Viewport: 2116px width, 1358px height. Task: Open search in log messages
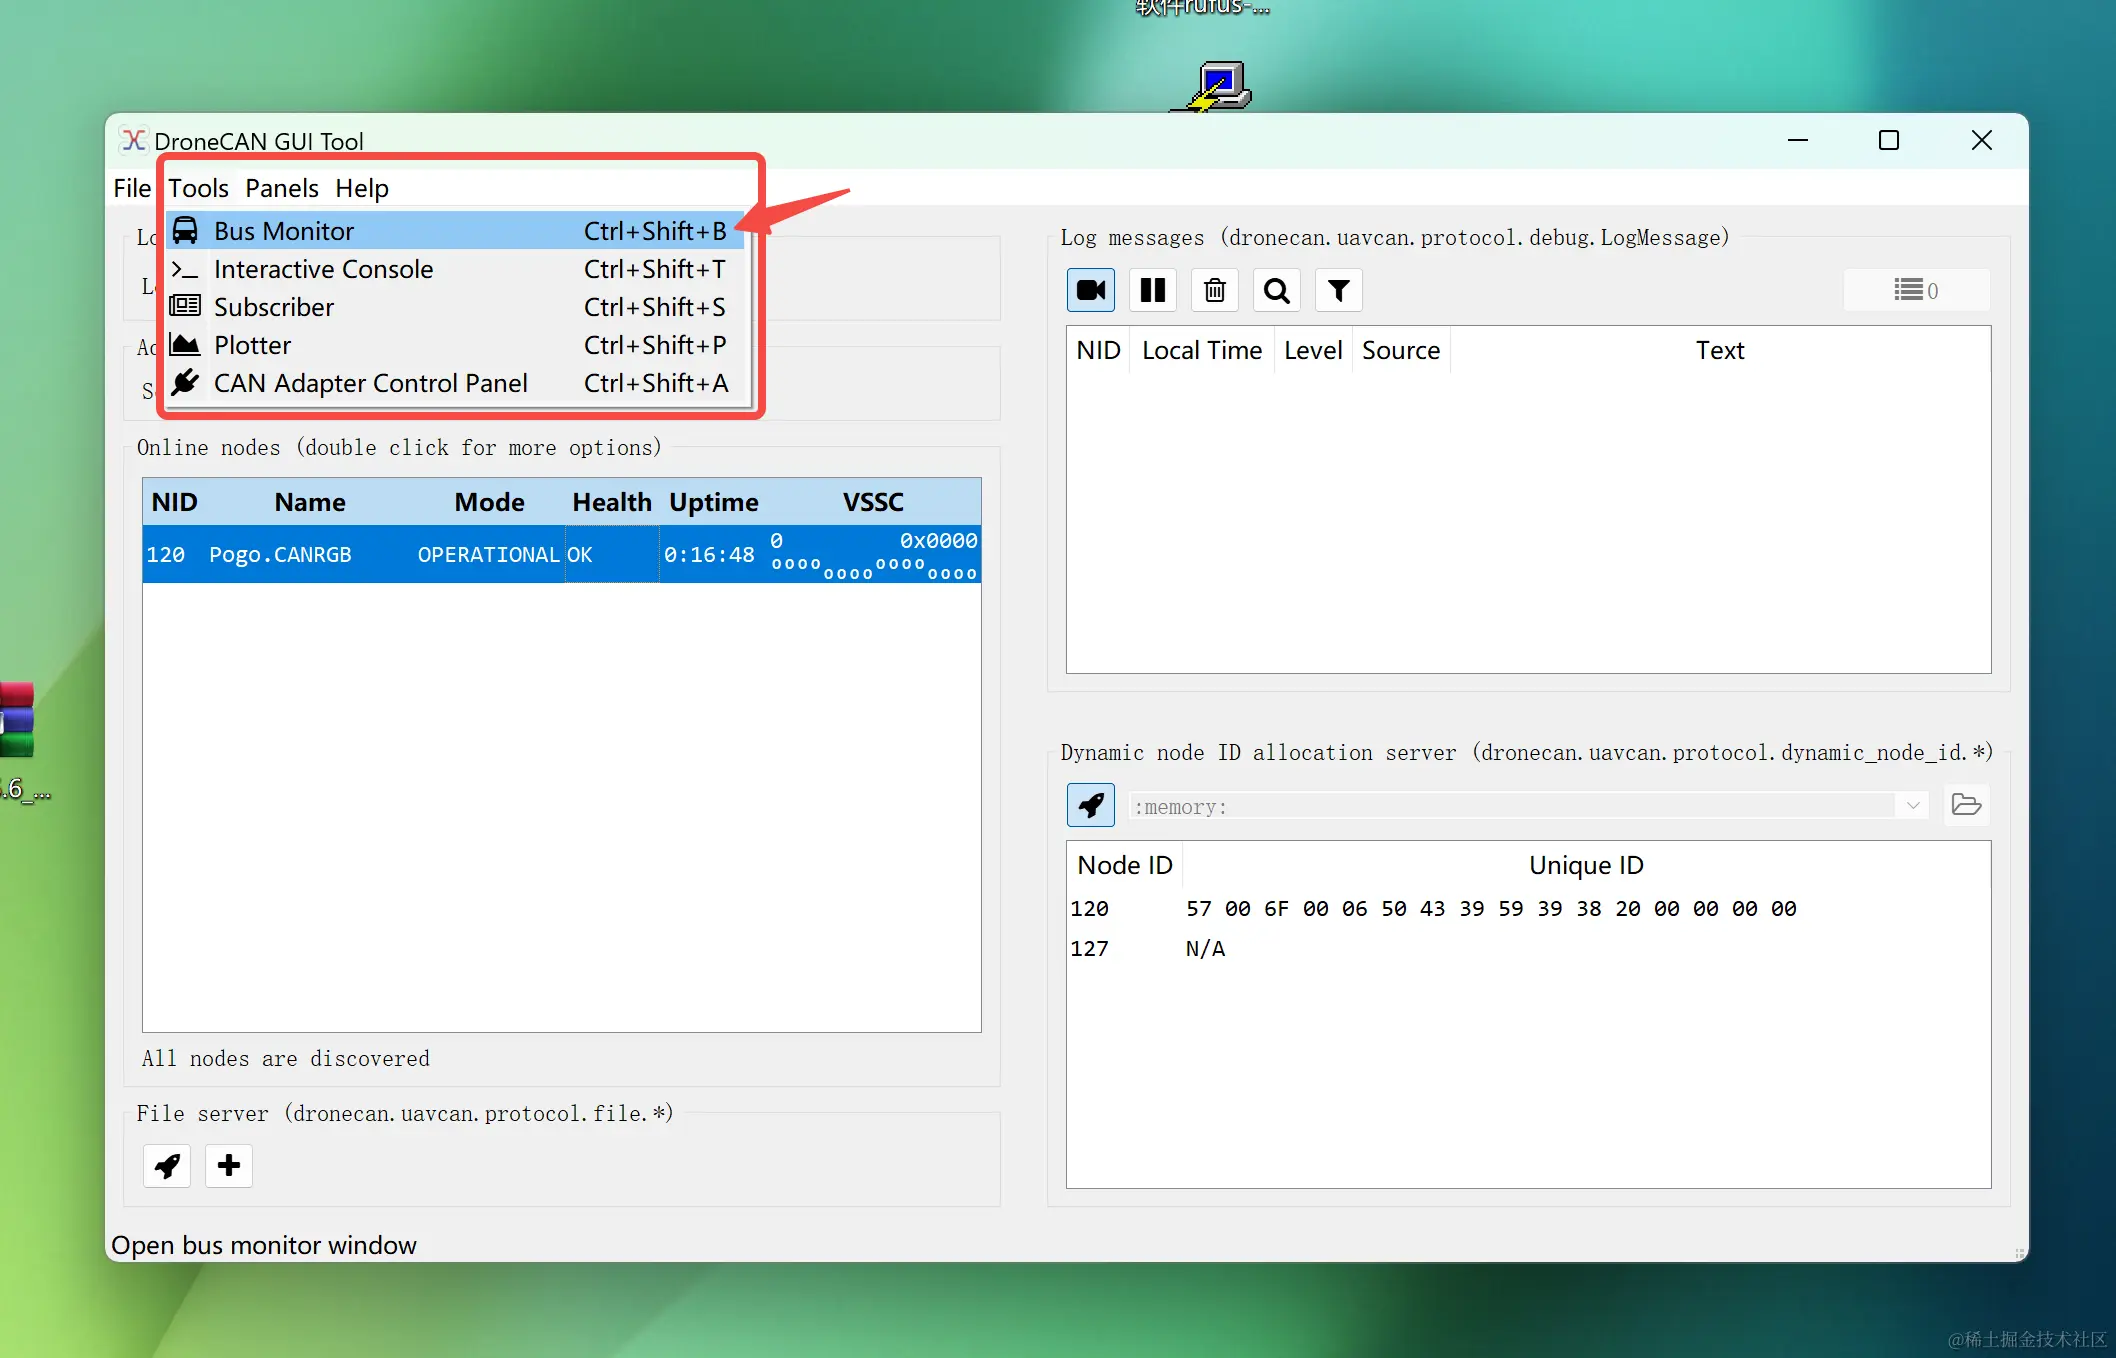point(1276,291)
